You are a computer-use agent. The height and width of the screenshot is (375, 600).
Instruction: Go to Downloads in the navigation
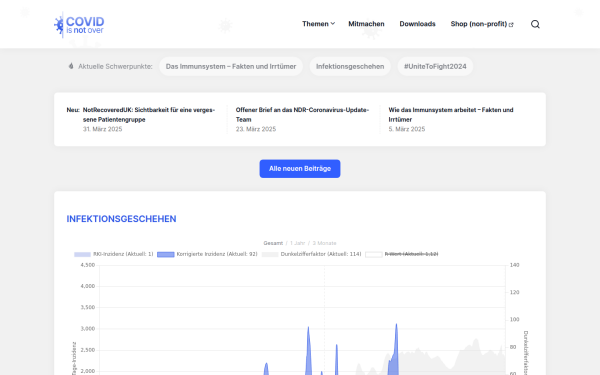point(417,24)
